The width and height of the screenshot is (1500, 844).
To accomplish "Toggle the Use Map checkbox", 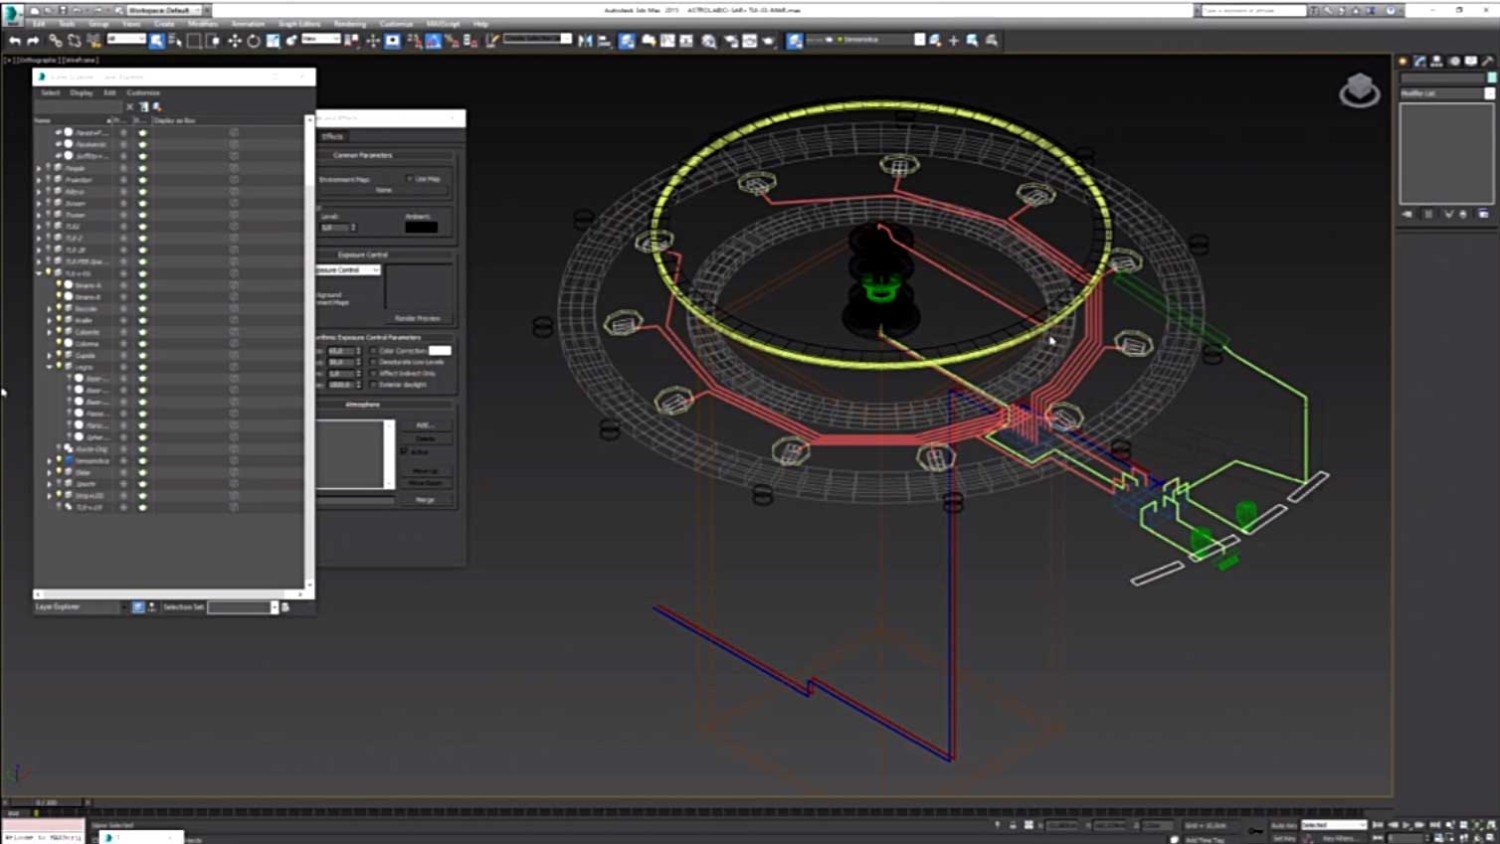I will point(409,179).
